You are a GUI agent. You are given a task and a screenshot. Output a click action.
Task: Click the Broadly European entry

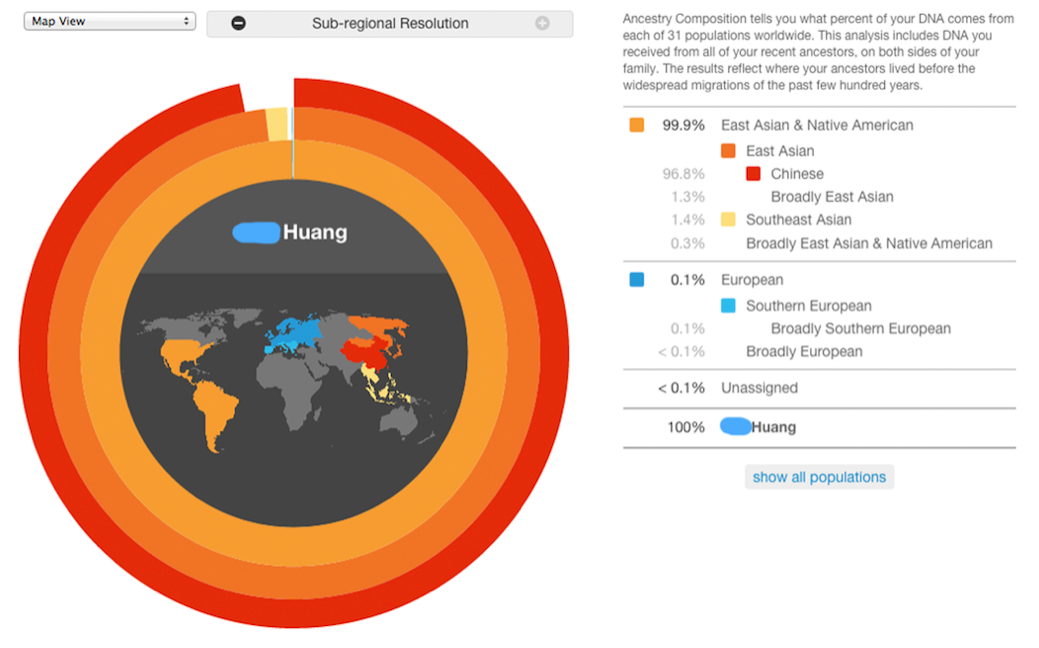click(x=804, y=351)
